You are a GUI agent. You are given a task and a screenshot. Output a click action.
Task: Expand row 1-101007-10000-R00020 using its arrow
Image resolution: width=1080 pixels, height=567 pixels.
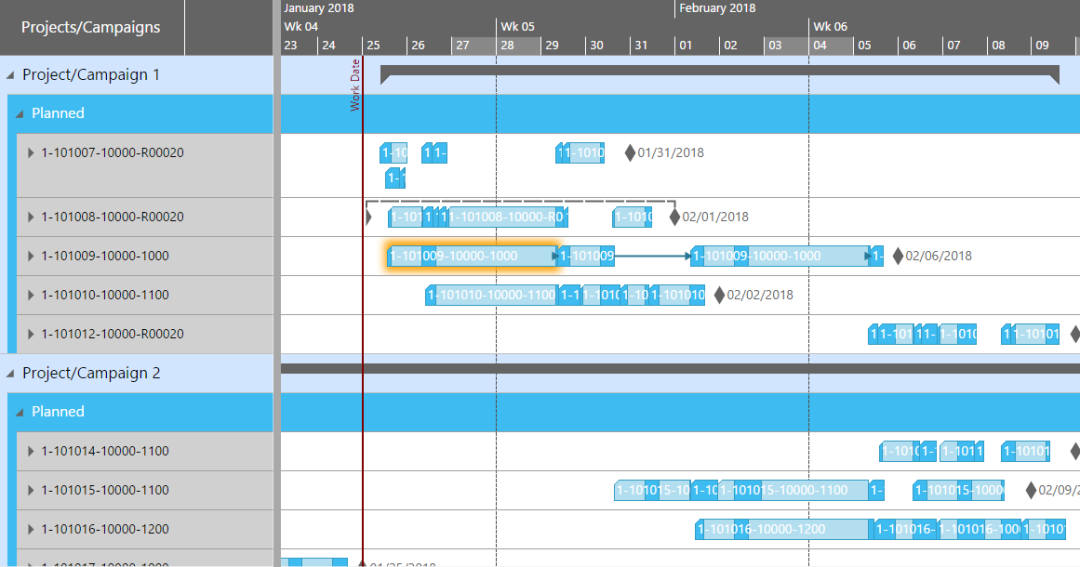click(31, 153)
